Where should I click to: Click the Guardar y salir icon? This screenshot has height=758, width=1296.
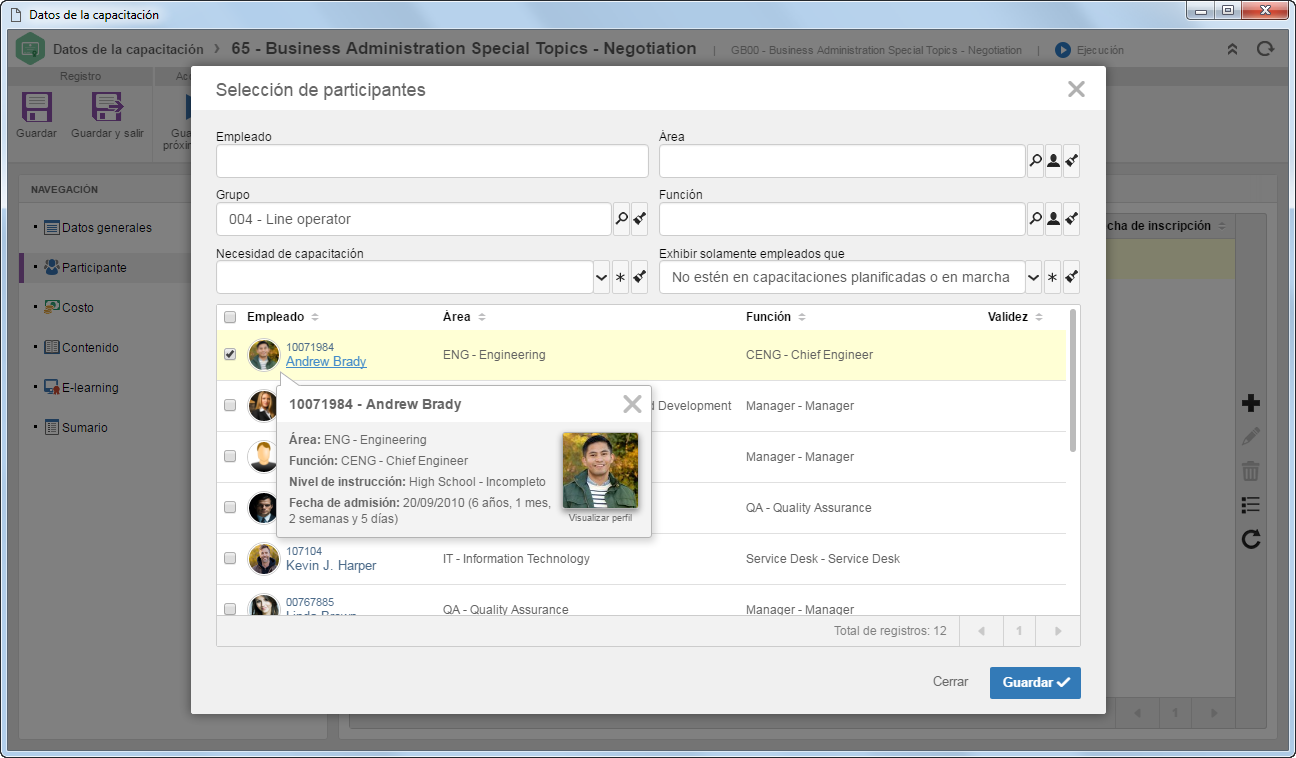(x=107, y=107)
